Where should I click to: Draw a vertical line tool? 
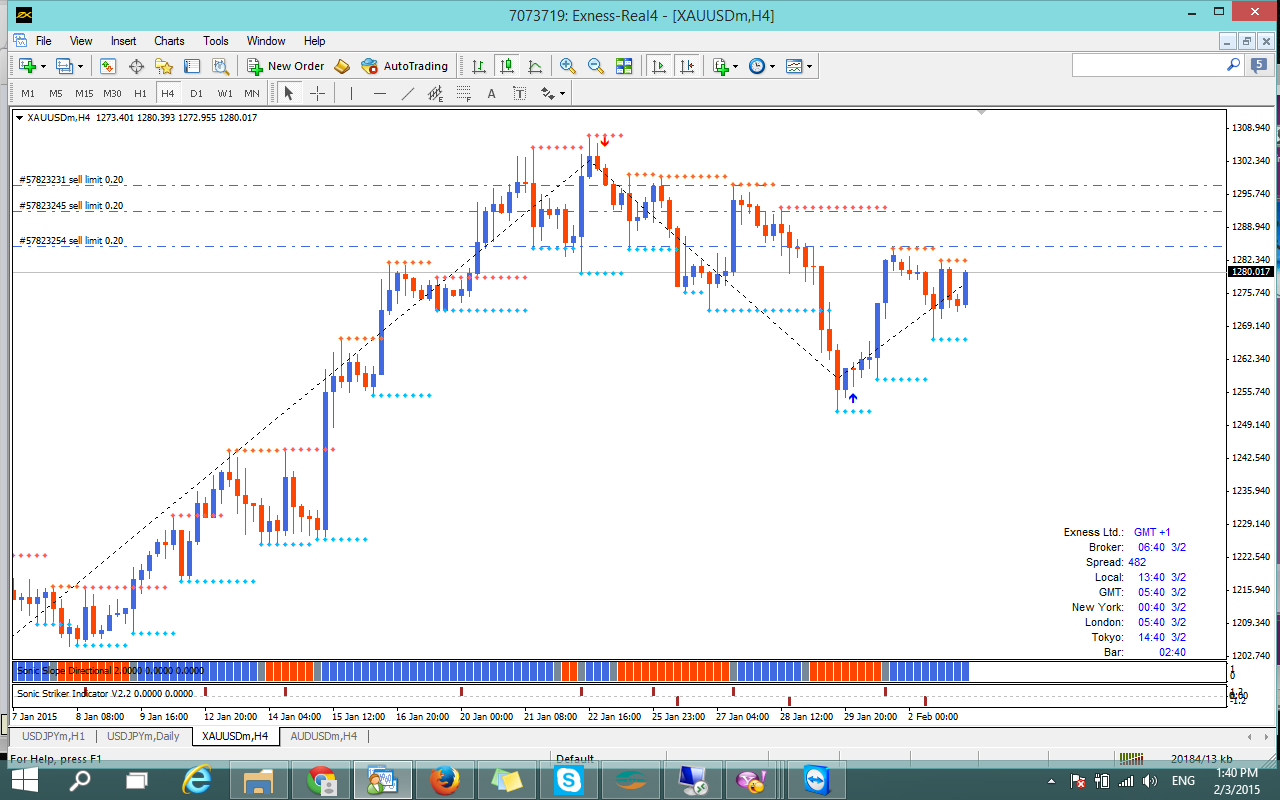coord(351,93)
